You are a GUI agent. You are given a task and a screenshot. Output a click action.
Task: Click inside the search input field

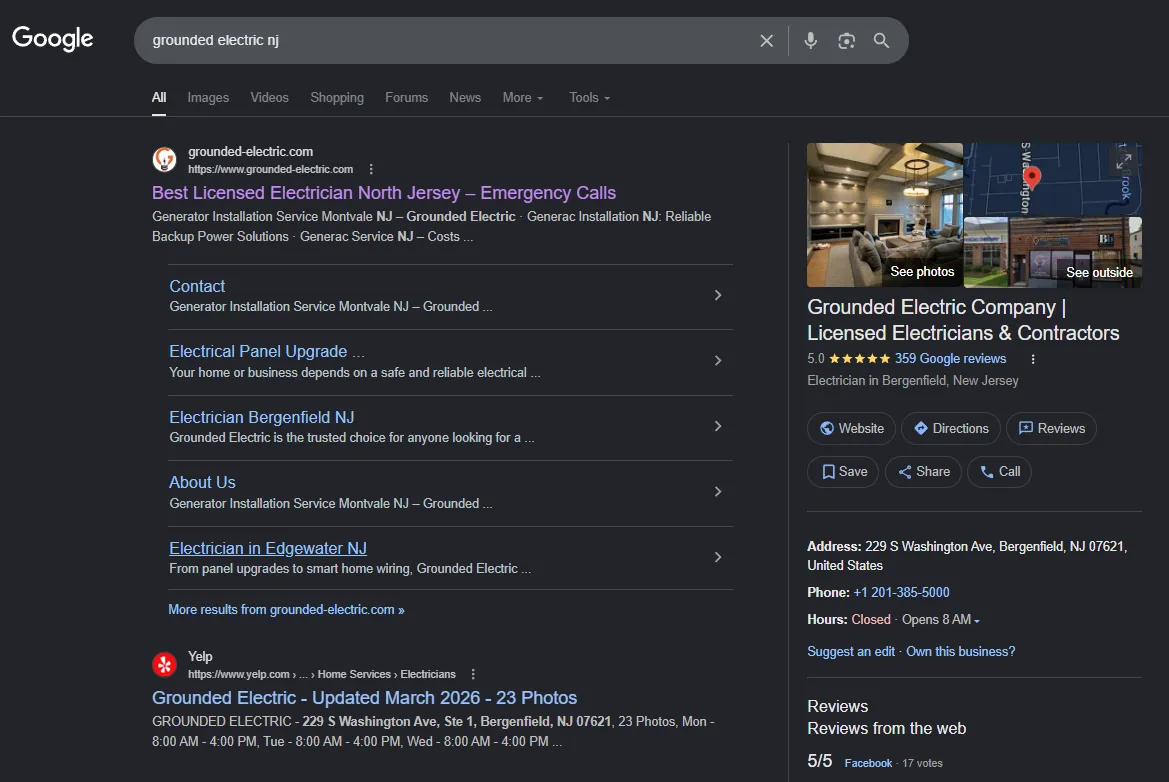pos(440,41)
